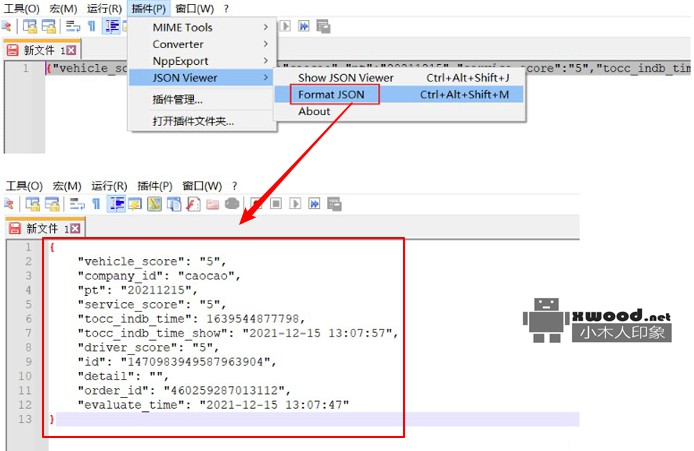Click the "tocc_indb_time": 1639544877798 line

click(x=191, y=319)
